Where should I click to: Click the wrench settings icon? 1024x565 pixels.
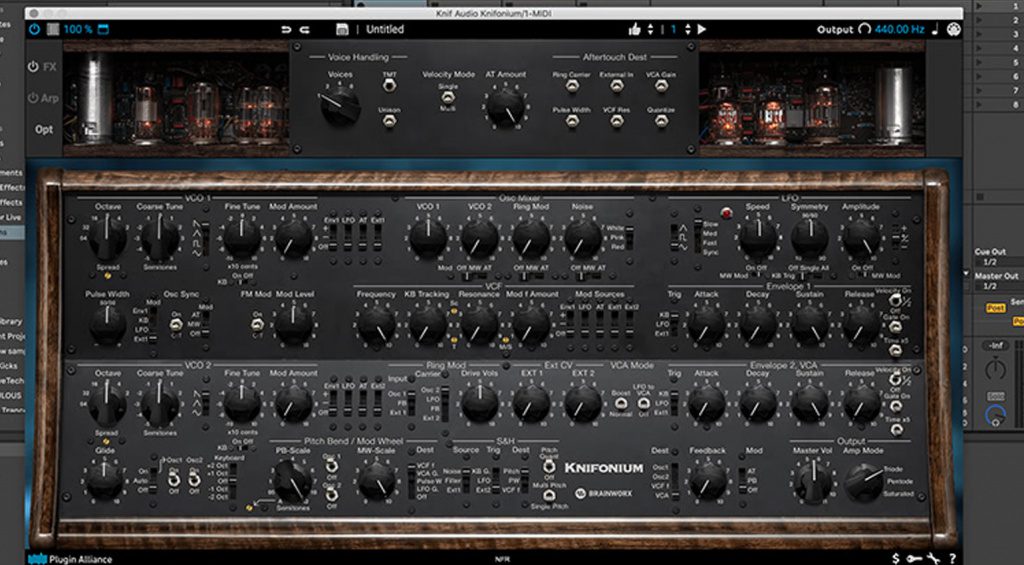(x=932, y=558)
